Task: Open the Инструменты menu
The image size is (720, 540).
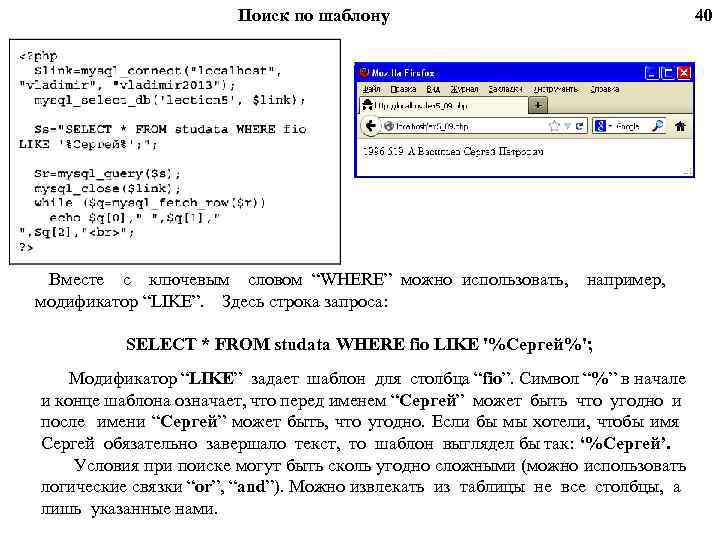Action: click(x=556, y=89)
